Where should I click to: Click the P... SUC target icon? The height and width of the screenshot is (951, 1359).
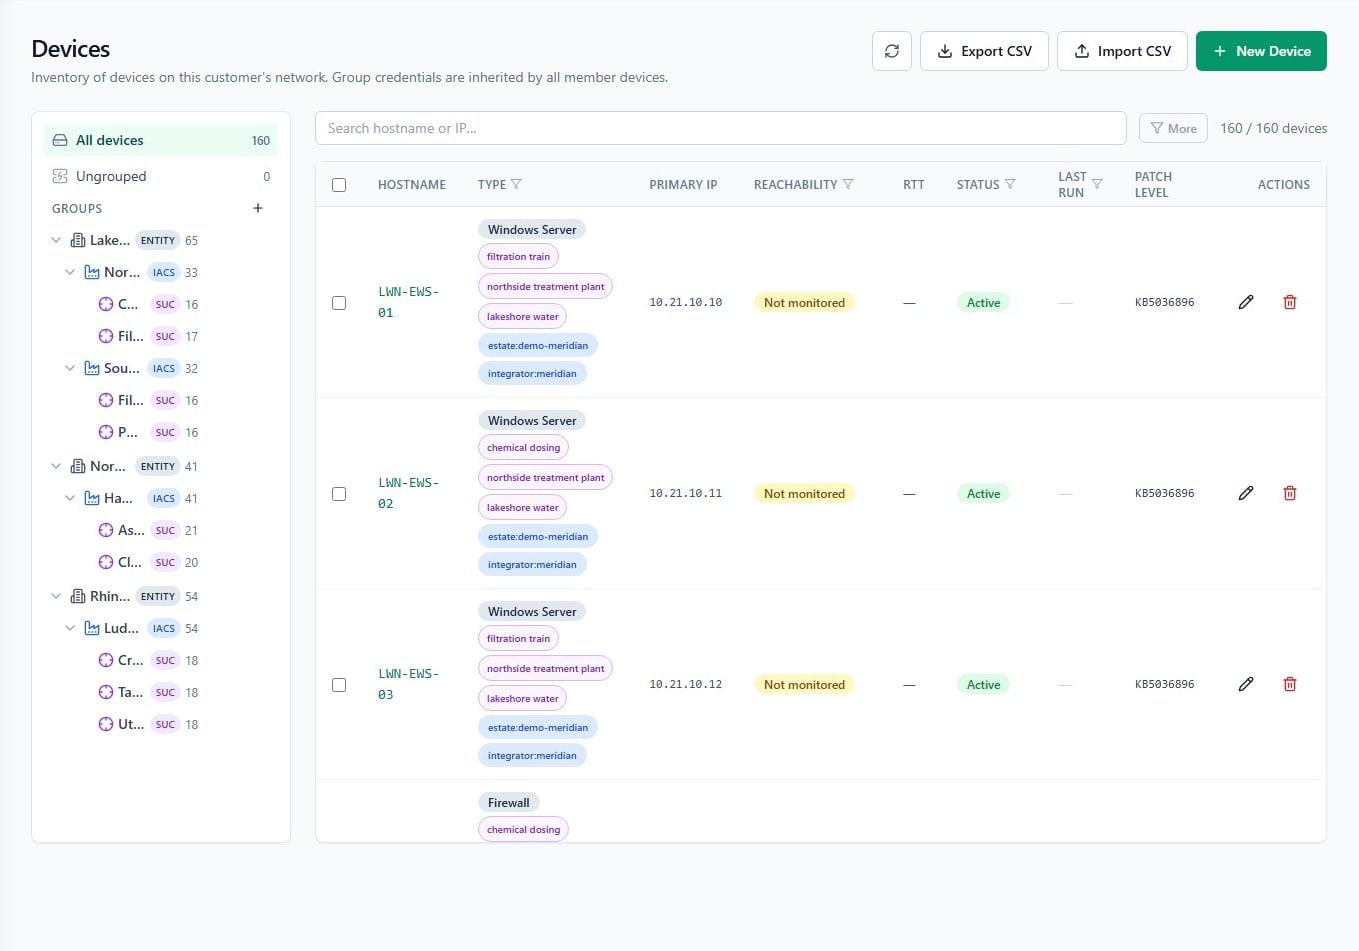click(x=106, y=432)
